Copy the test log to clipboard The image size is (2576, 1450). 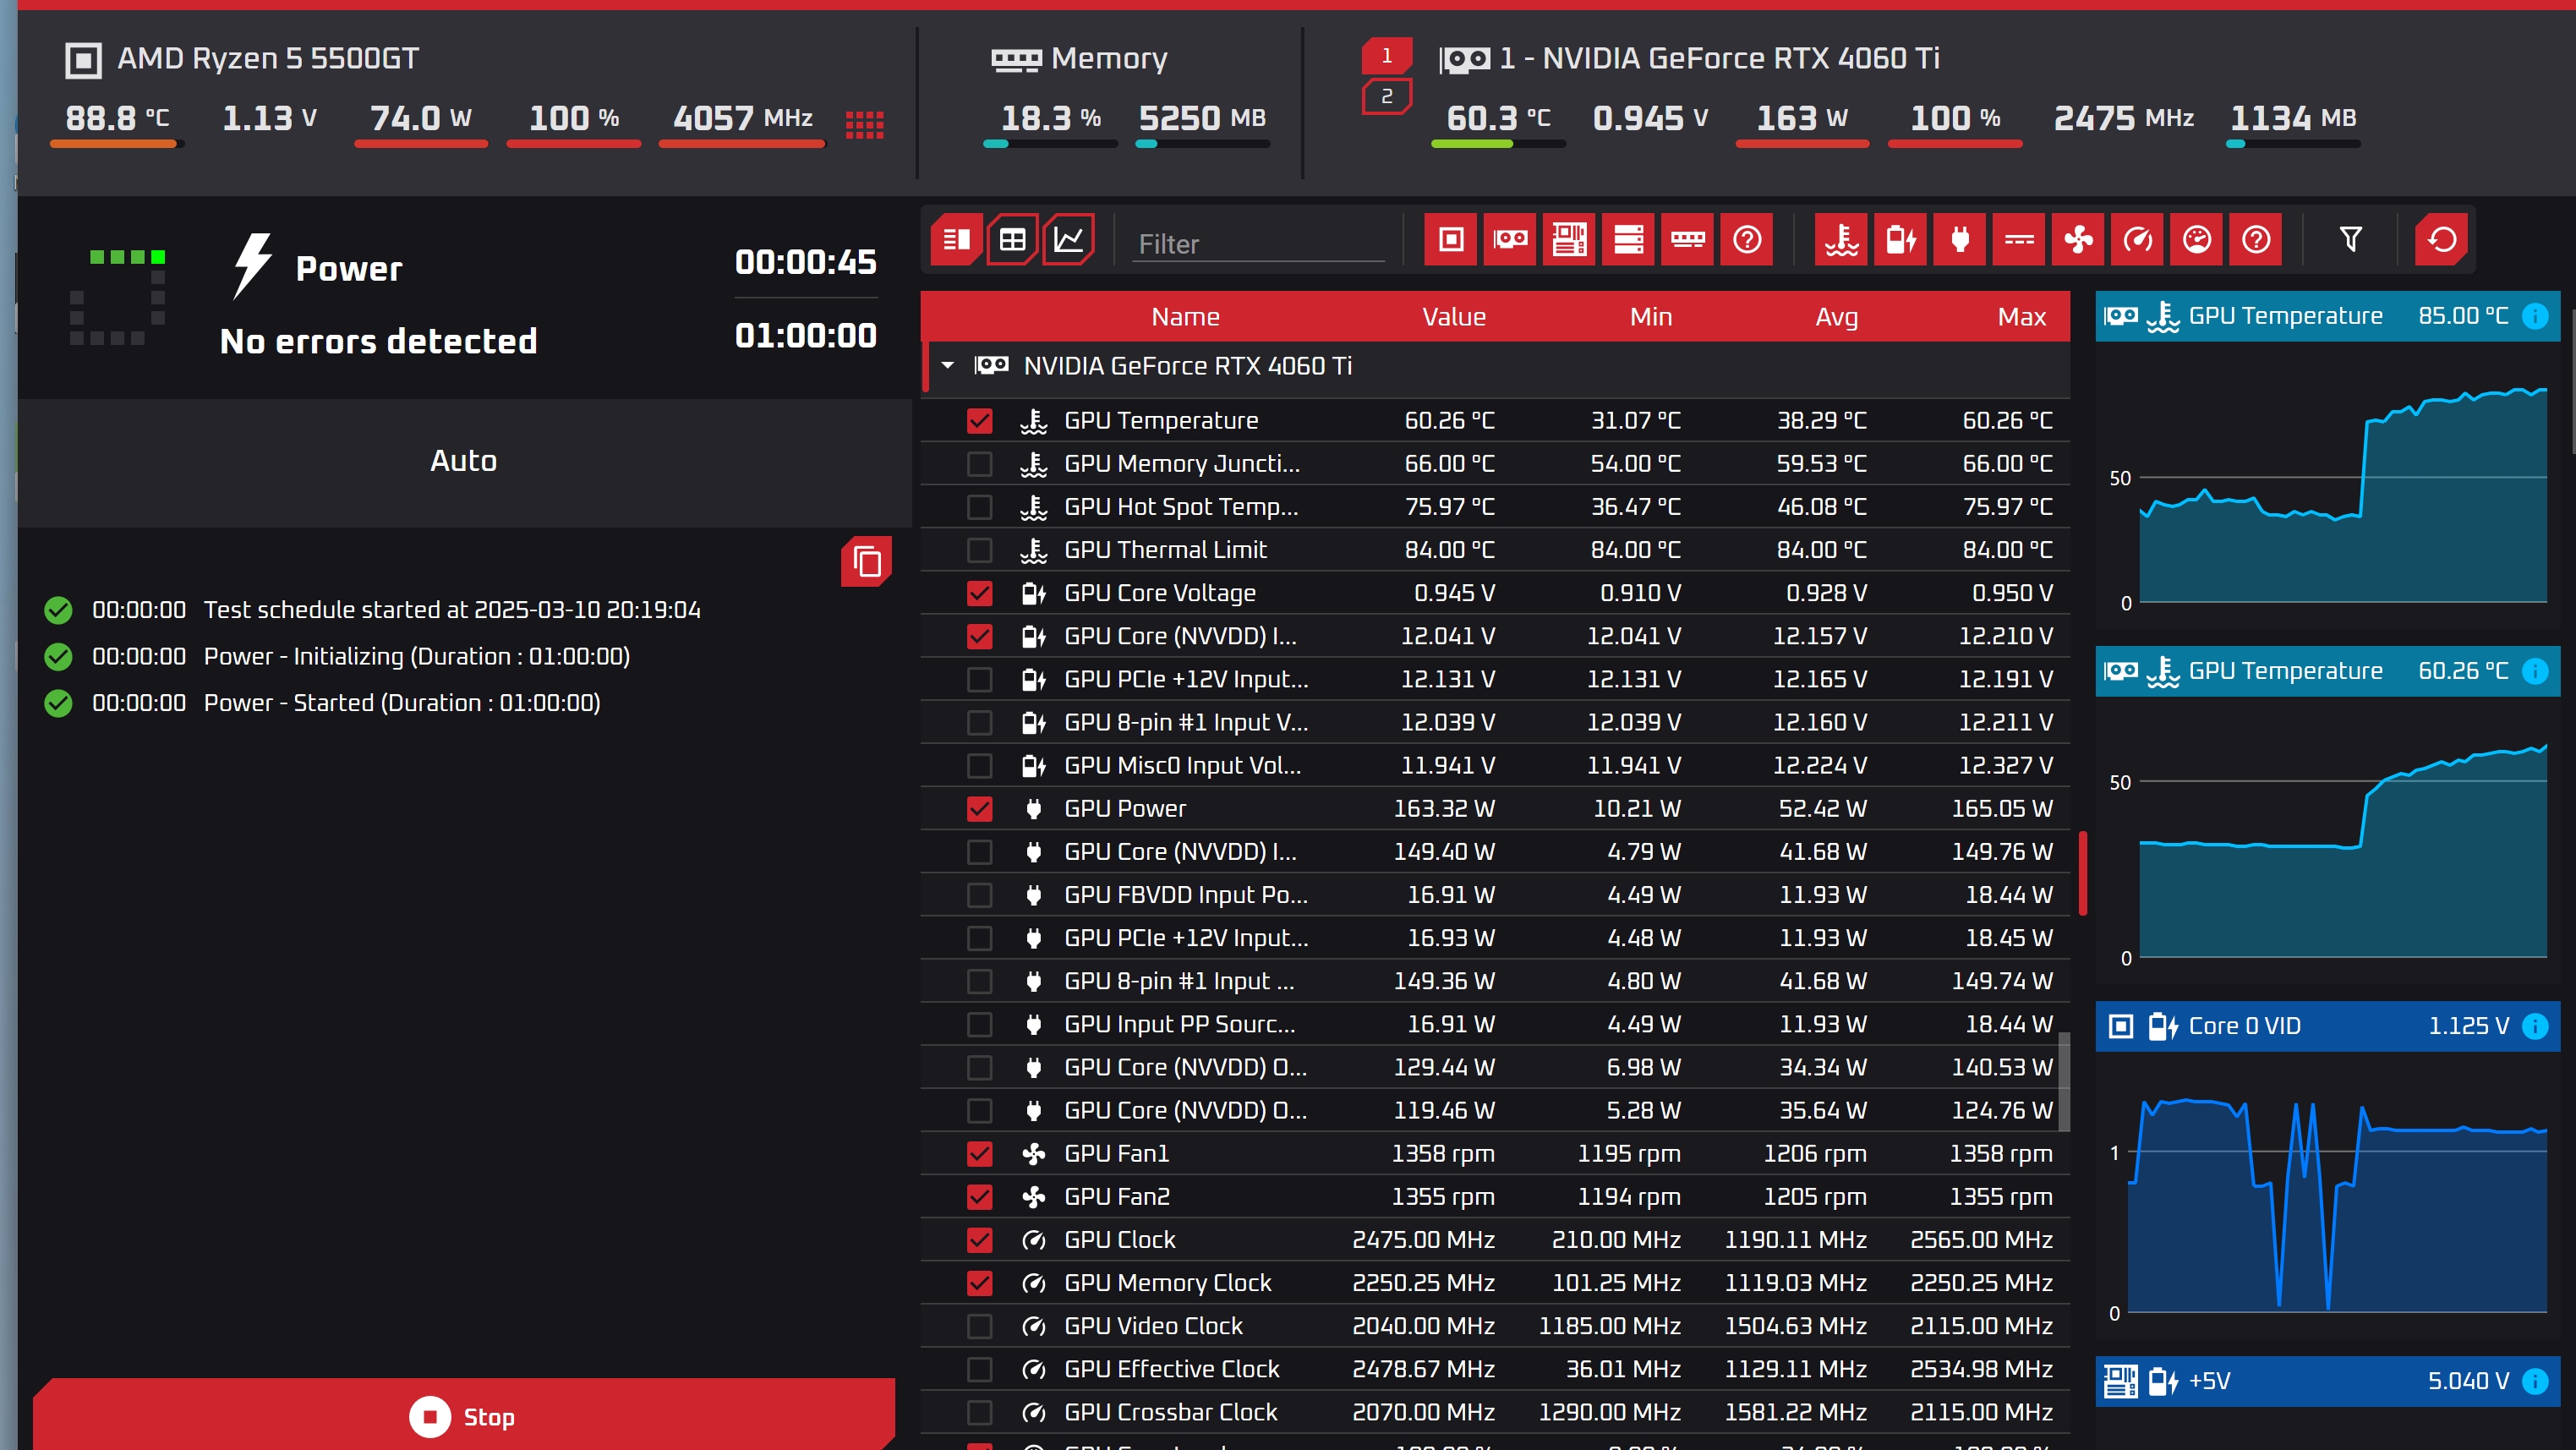867,561
